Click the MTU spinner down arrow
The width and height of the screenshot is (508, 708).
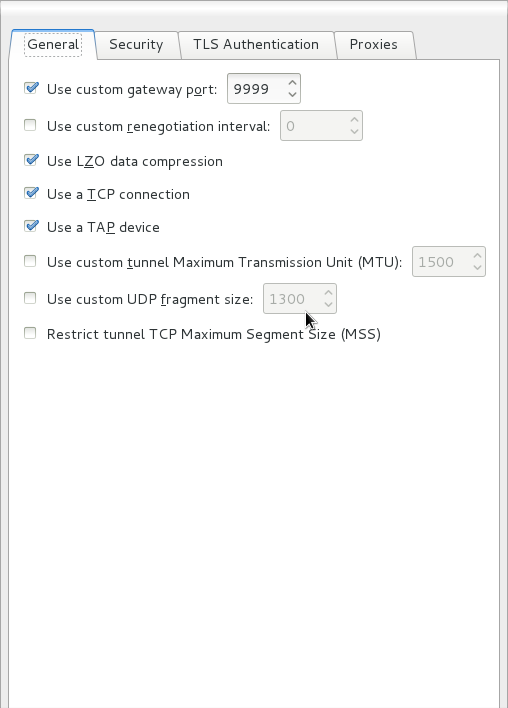pos(477,268)
